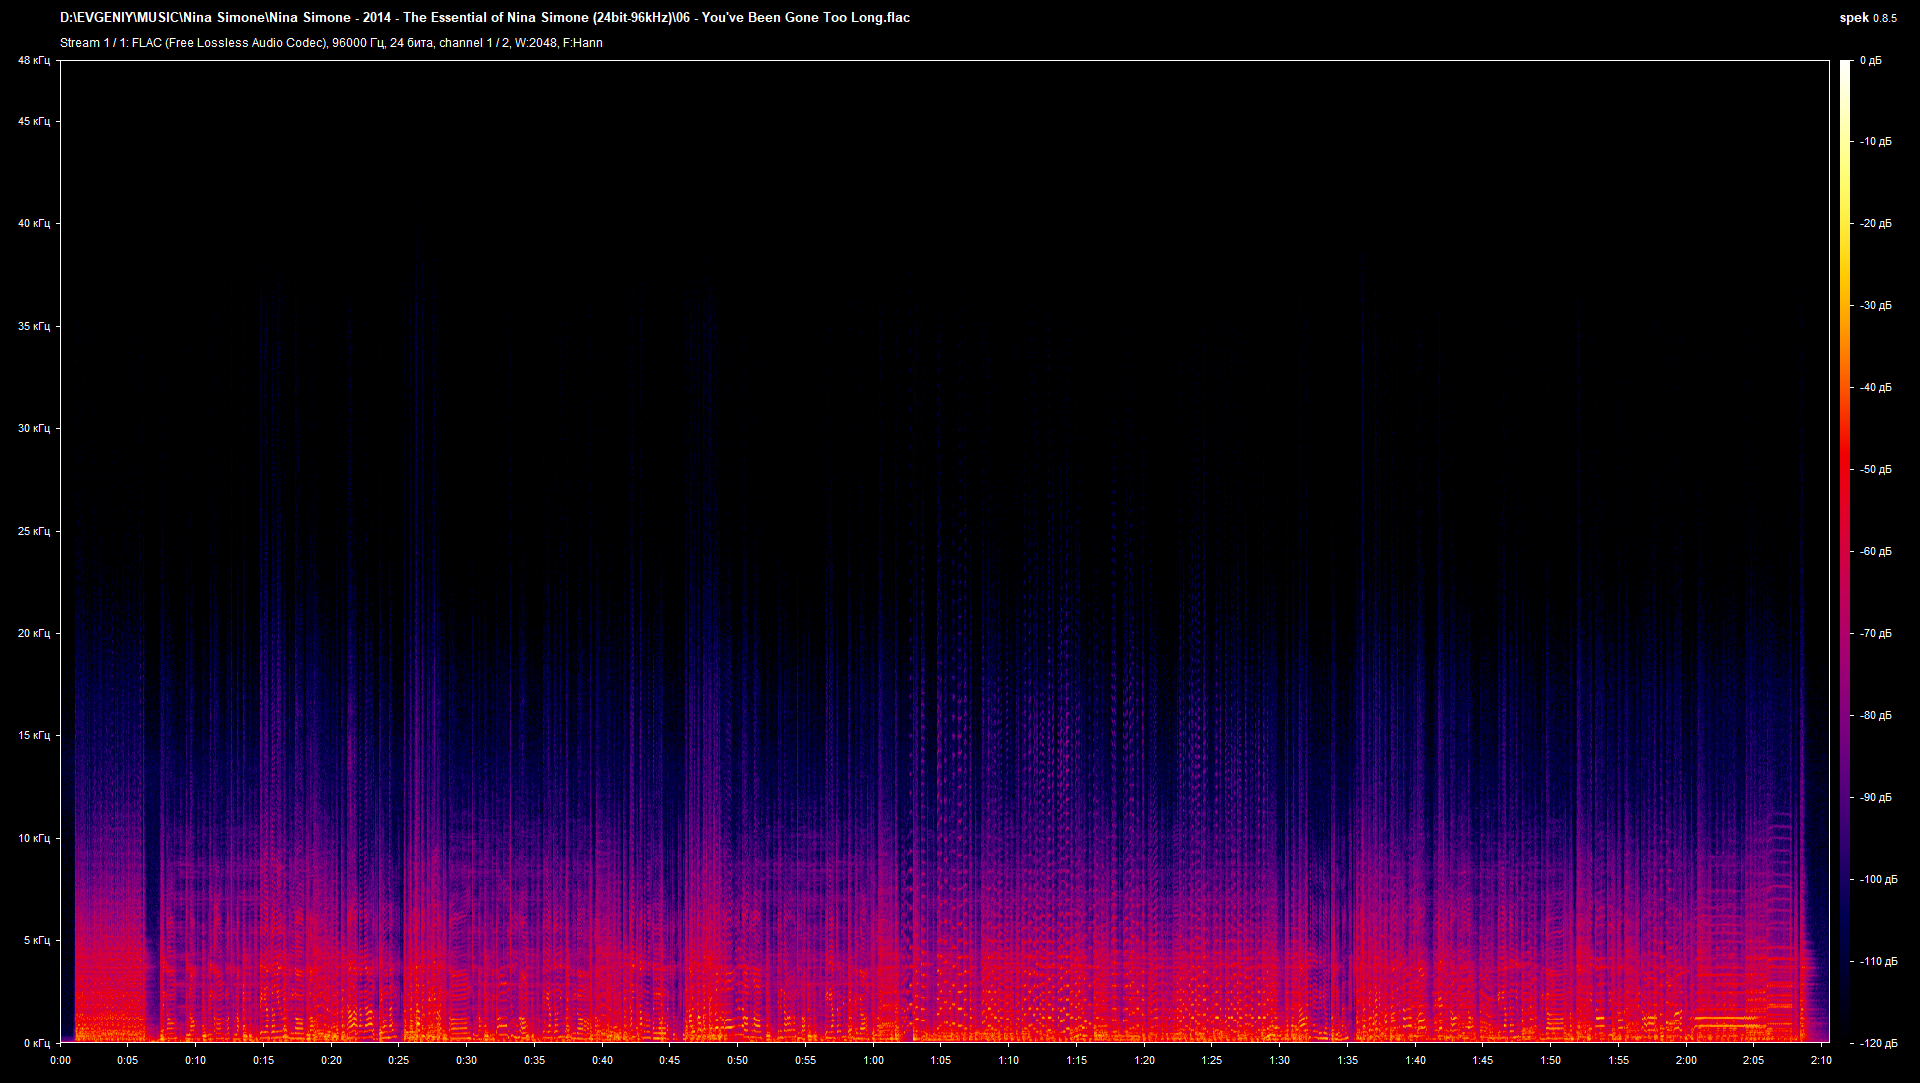Select the '1:05' time axis label
The image size is (1920, 1083).
pos(941,1060)
